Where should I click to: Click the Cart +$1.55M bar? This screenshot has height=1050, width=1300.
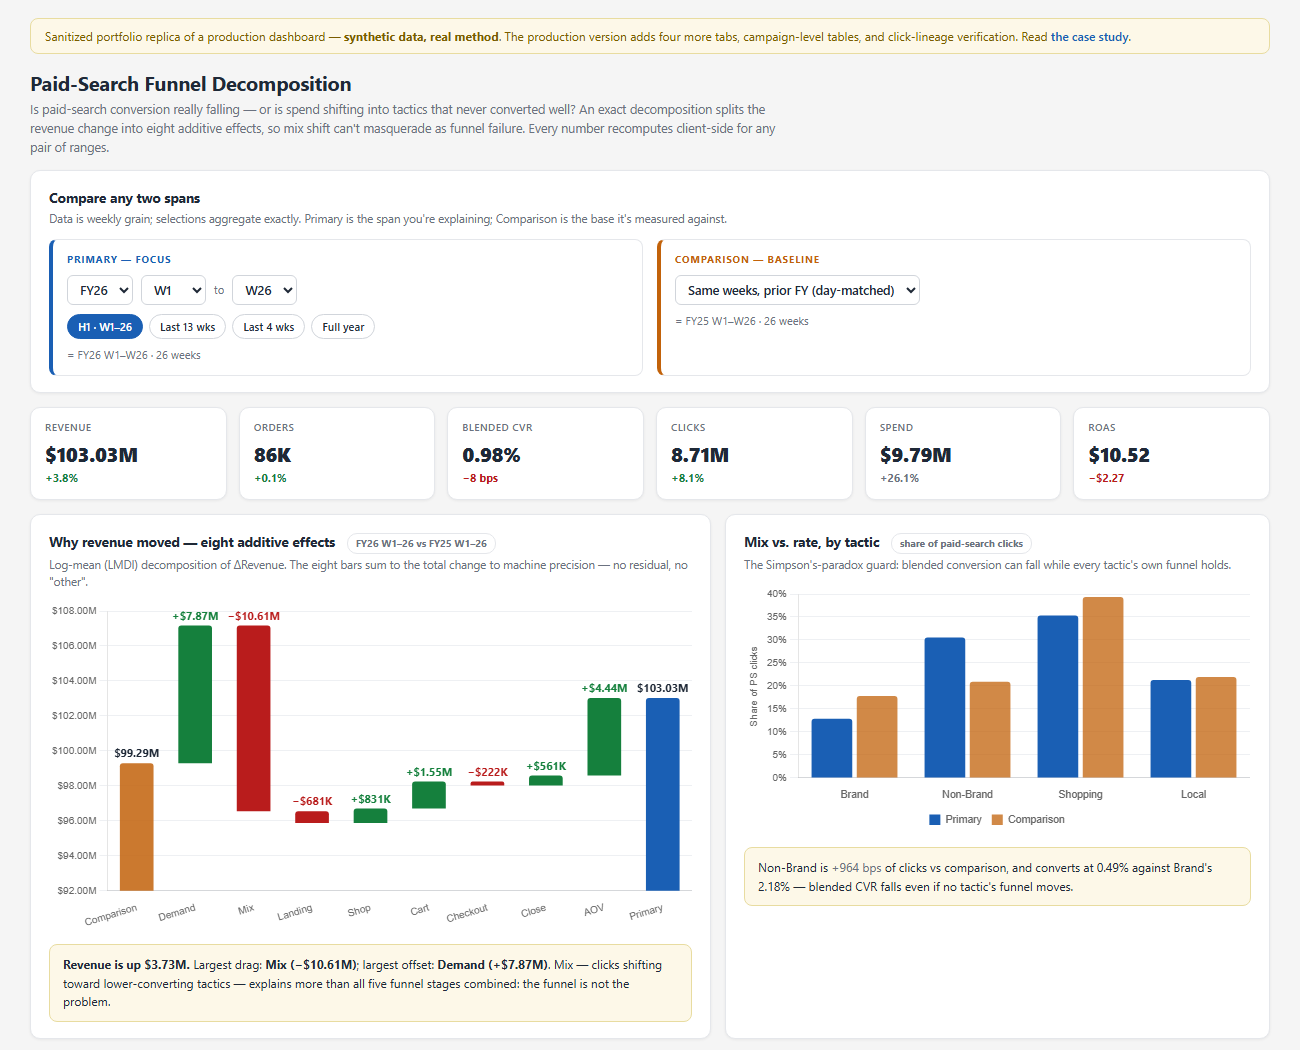tap(429, 795)
